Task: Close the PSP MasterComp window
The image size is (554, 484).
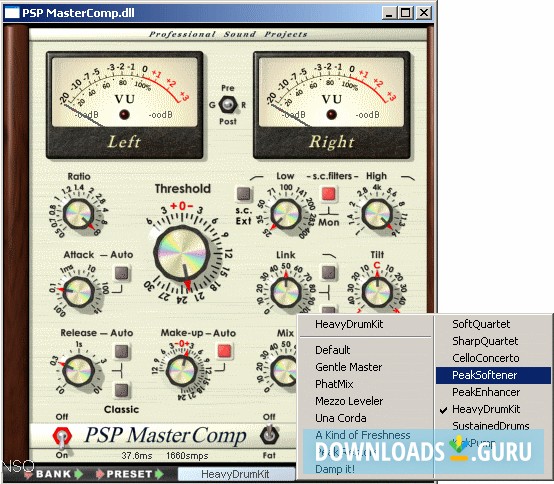Action: pyautogui.click(x=423, y=13)
